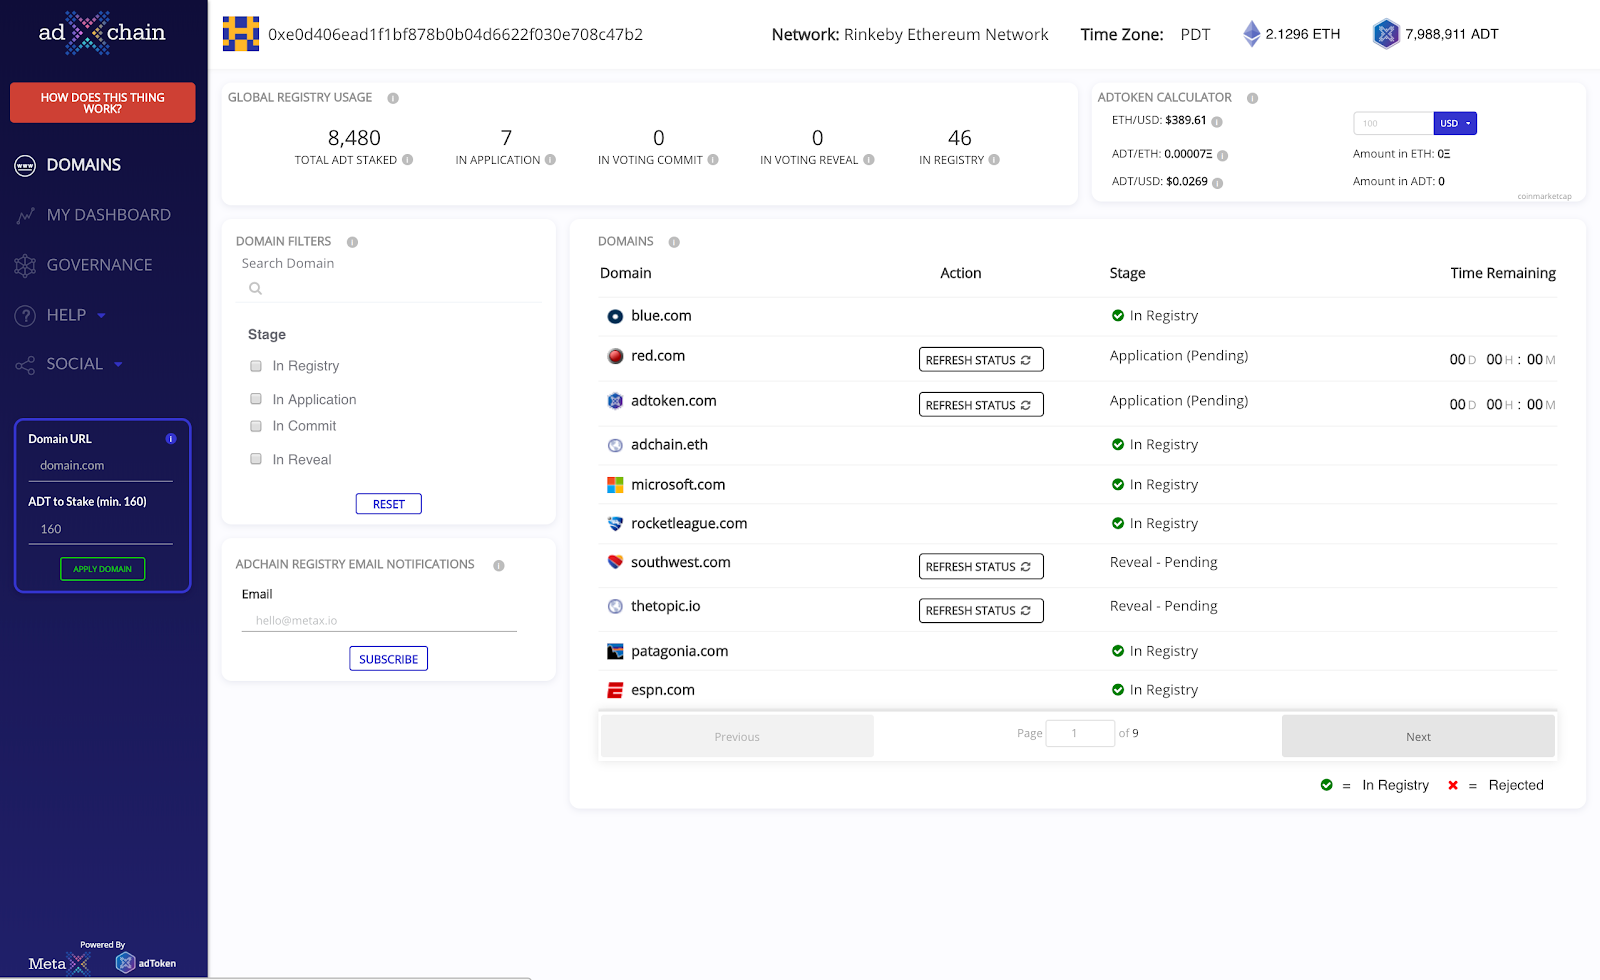Click info icon next to ADT/USD rate
The image size is (1600, 980).
1217,183
